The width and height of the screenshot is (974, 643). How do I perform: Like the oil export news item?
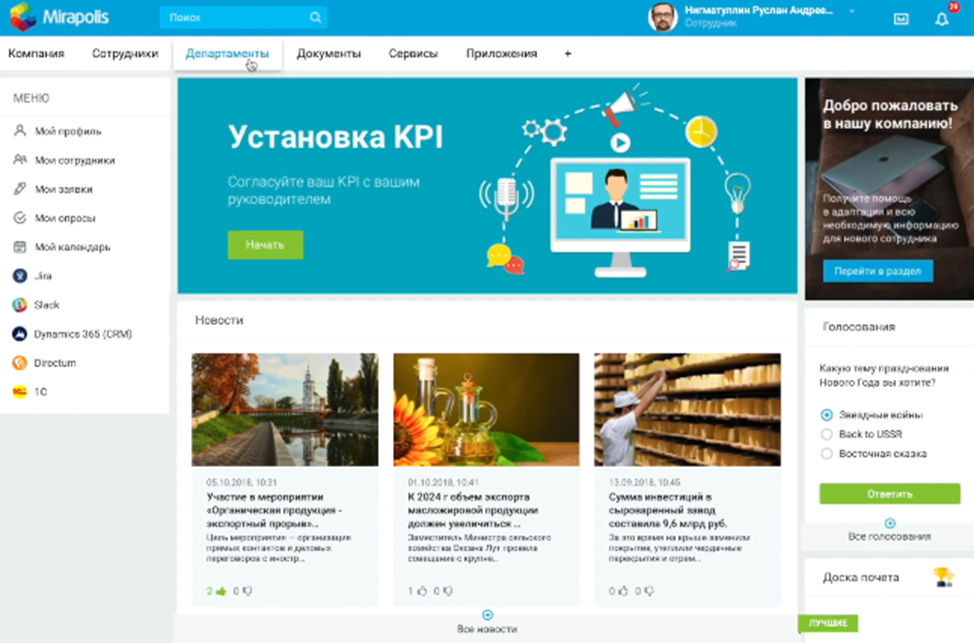coord(422,591)
